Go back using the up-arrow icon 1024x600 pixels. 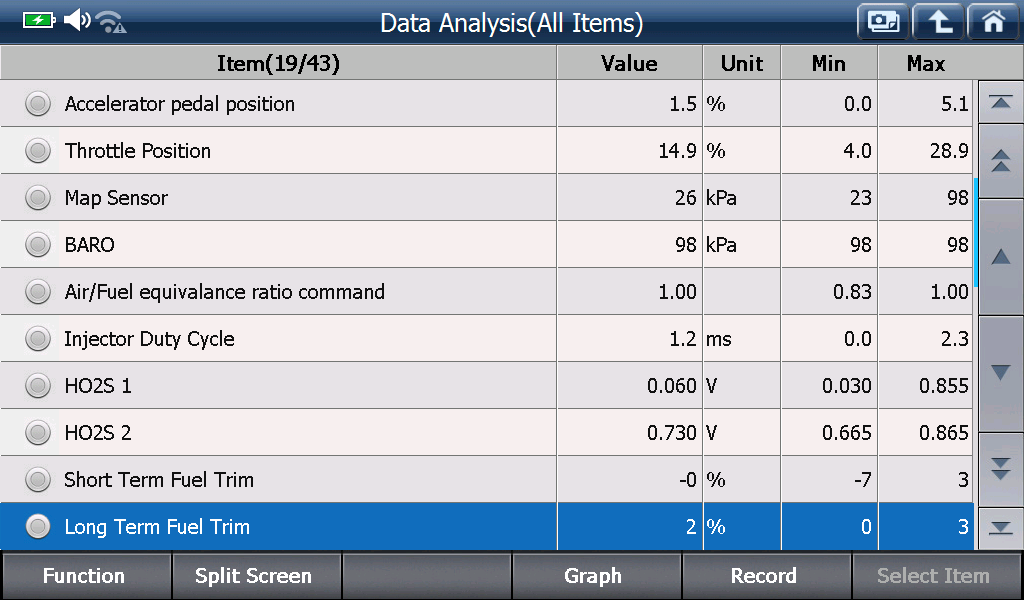938,22
